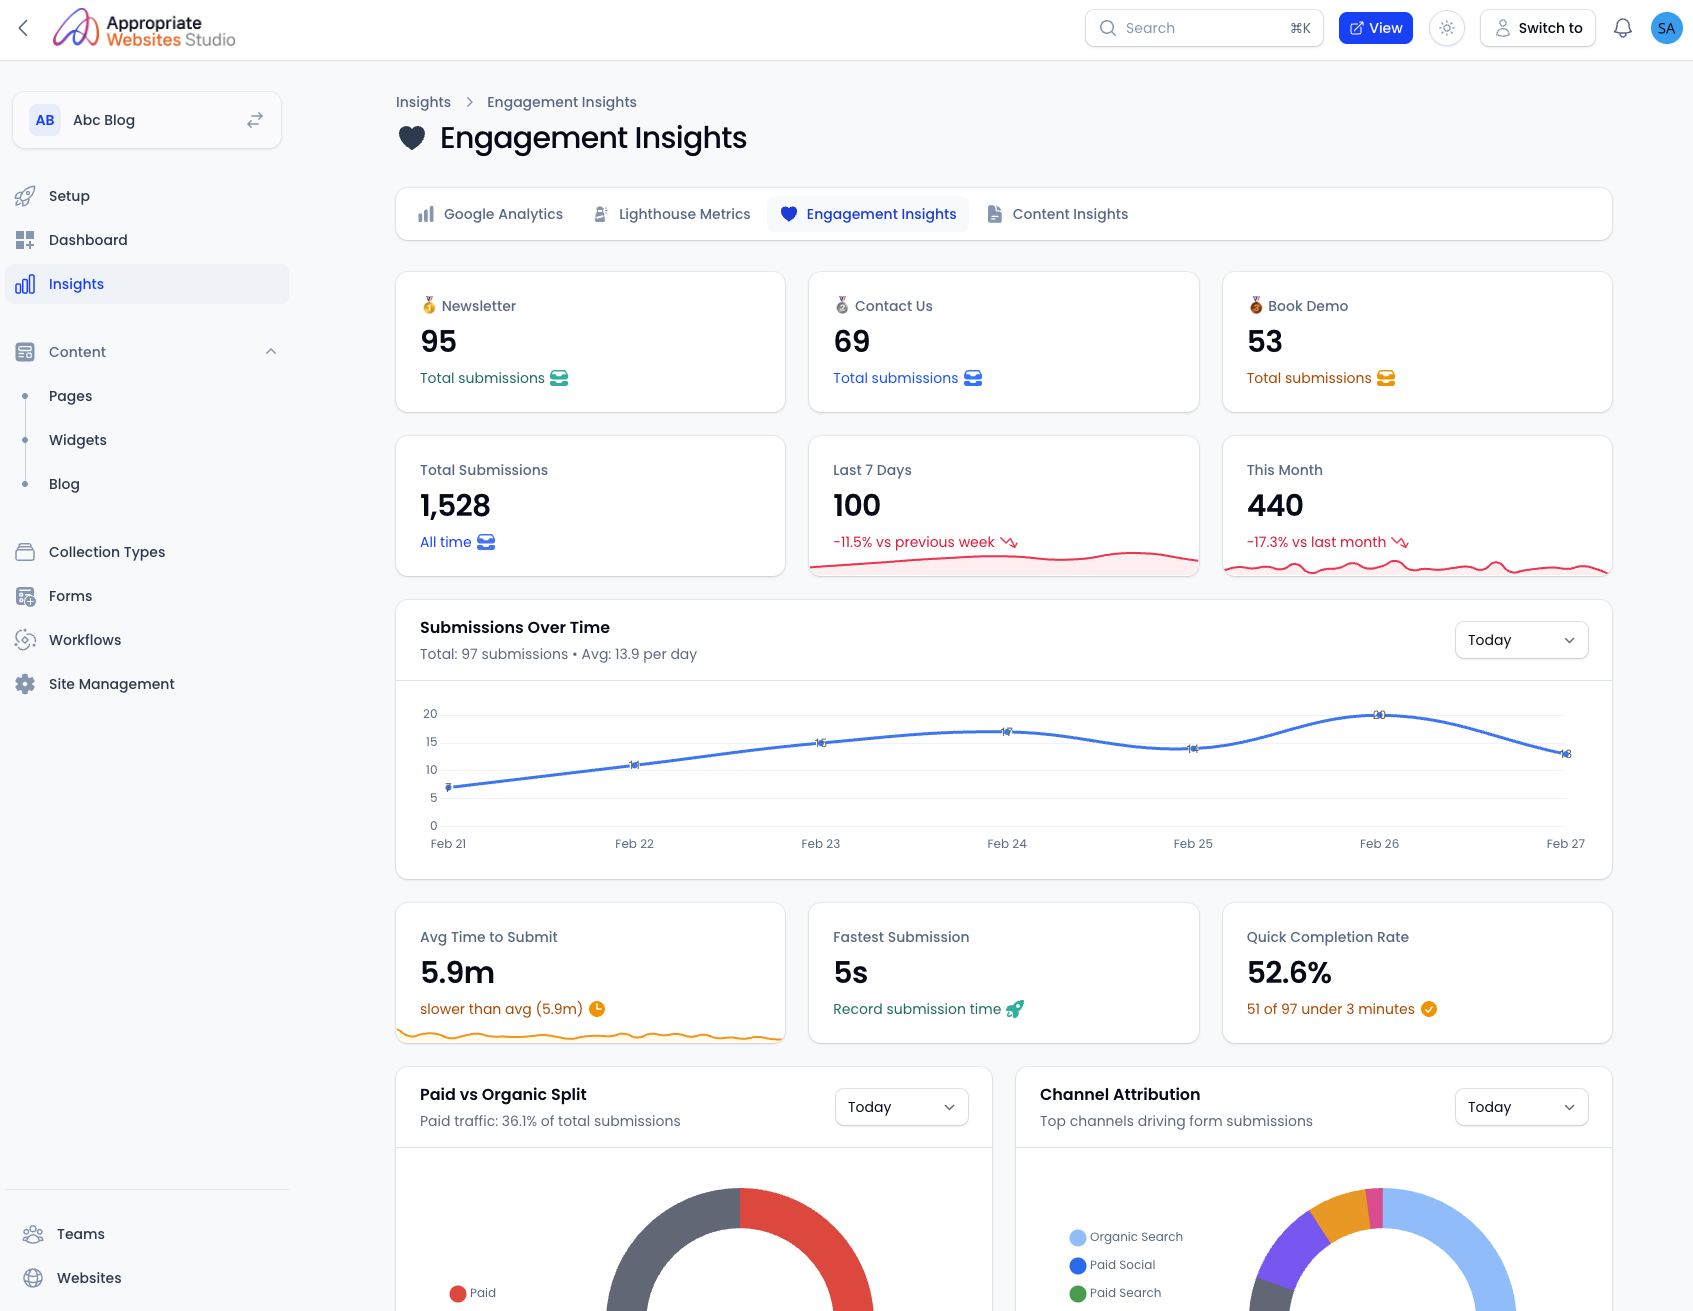Open Site Management settings
This screenshot has height=1311, width=1693.
pyautogui.click(x=110, y=684)
